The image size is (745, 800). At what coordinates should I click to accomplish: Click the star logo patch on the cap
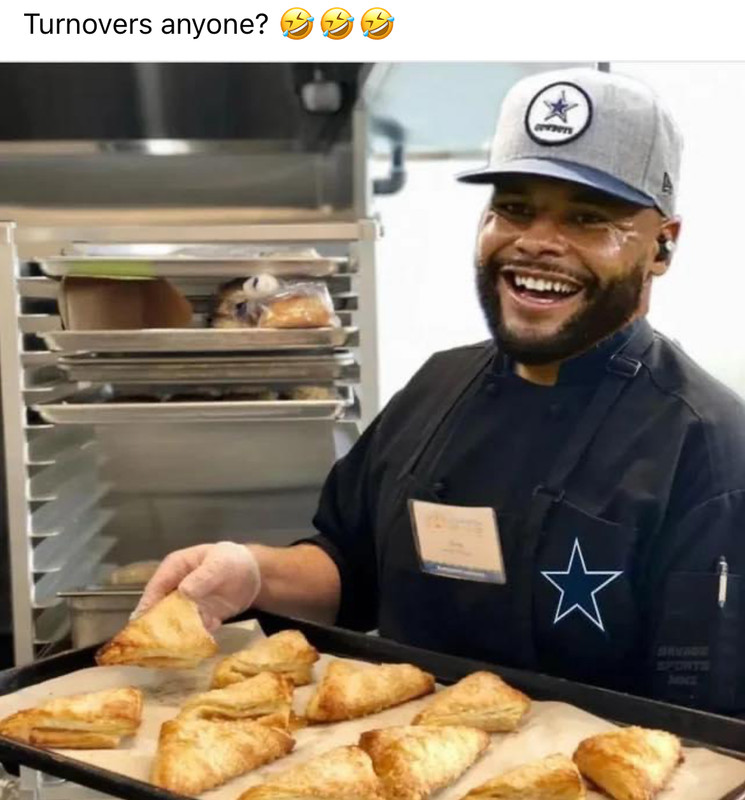click(x=558, y=113)
